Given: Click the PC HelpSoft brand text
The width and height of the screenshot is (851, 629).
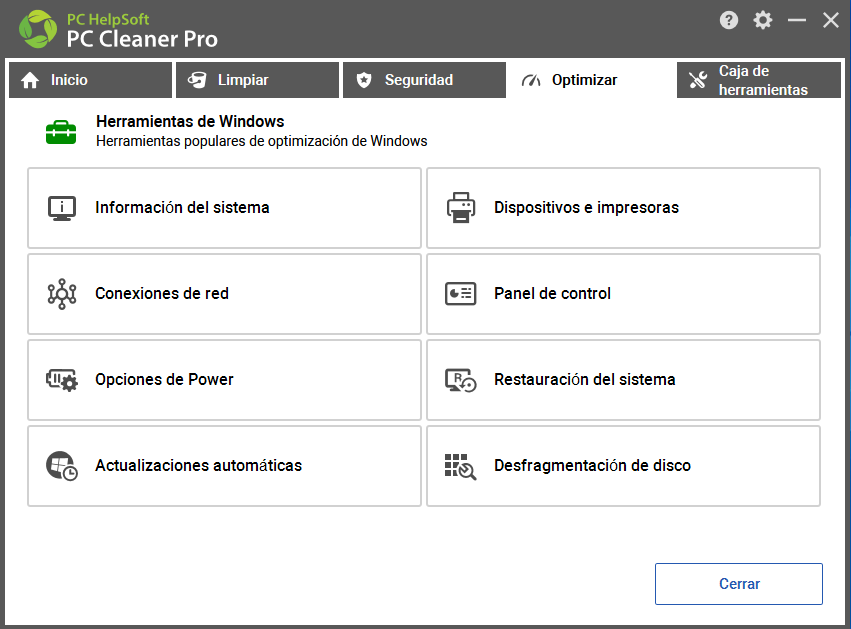Looking at the screenshot, I should click(108, 20).
